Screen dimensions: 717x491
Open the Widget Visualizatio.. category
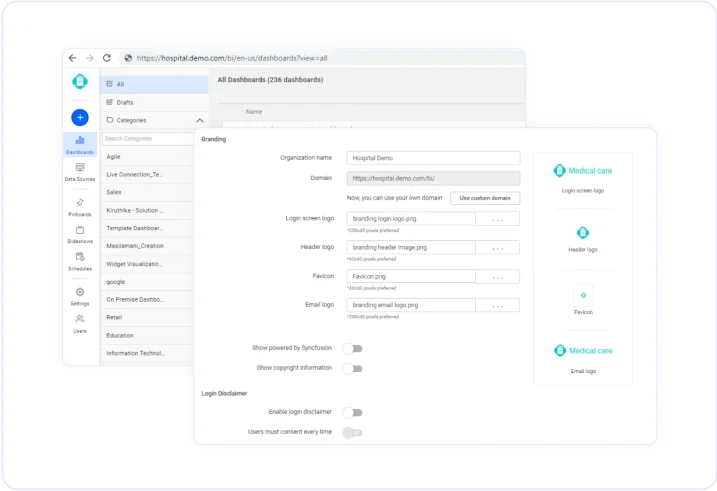point(146,264)
